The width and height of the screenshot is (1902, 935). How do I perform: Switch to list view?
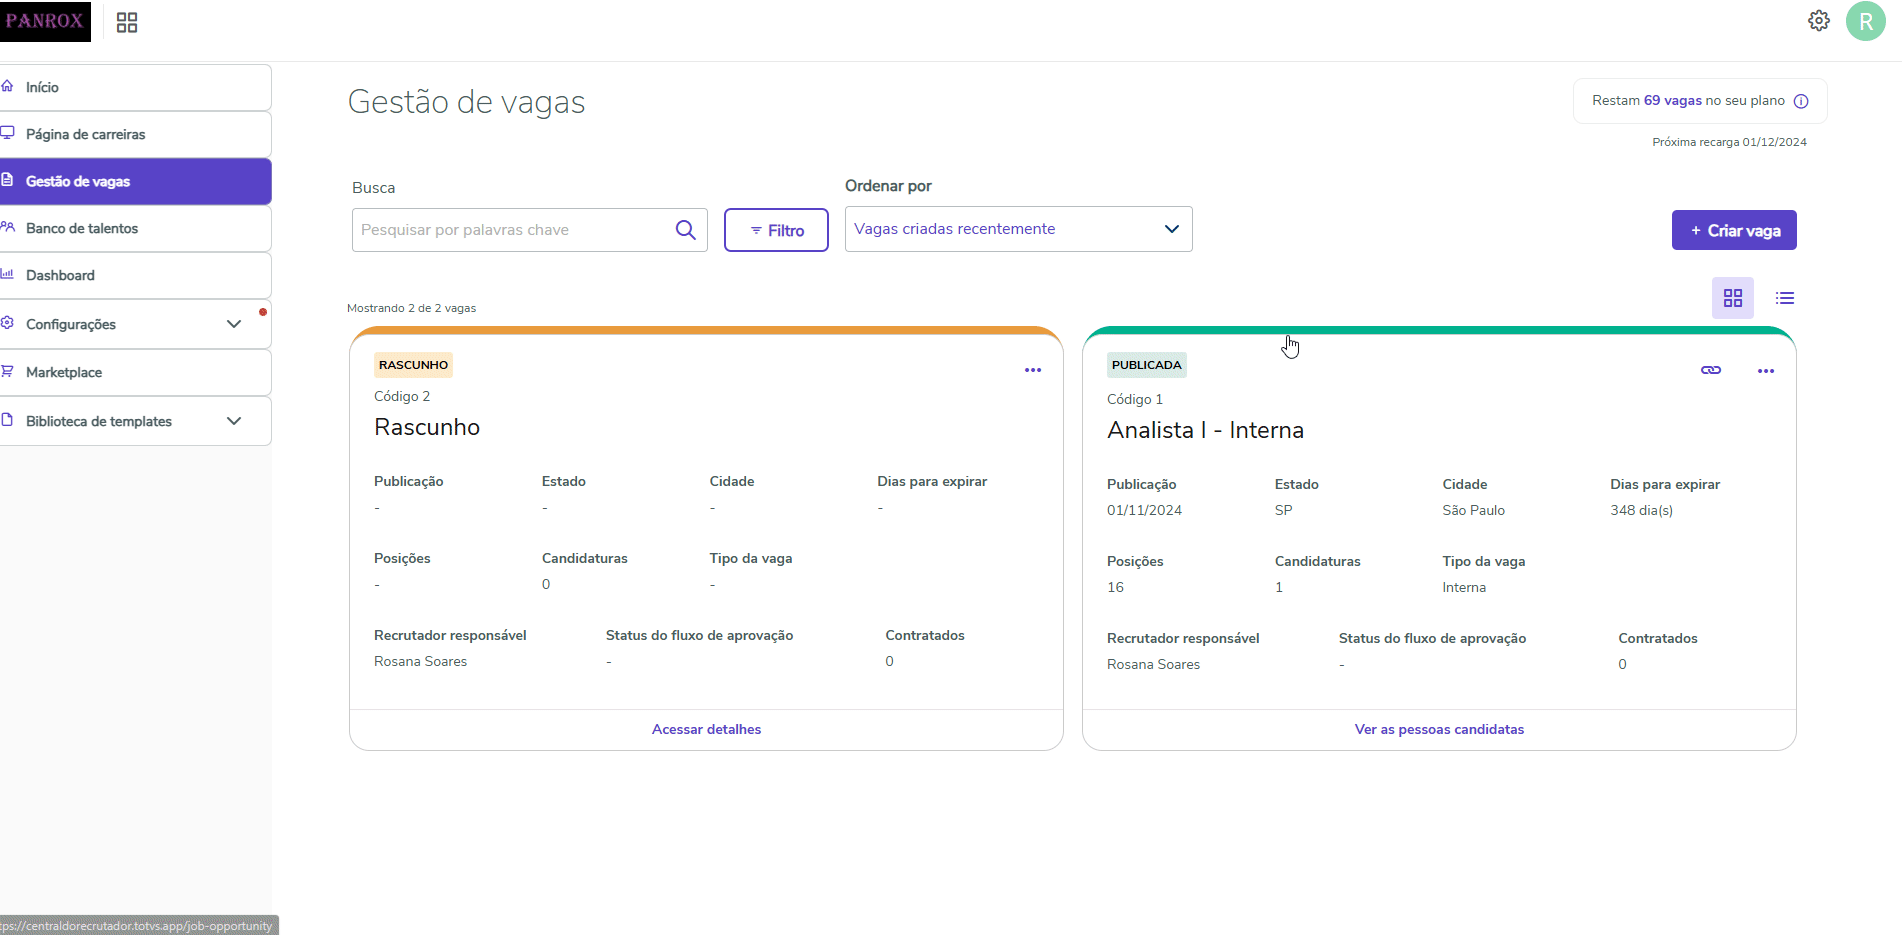pyautogui.click(x=1785, y=298)
